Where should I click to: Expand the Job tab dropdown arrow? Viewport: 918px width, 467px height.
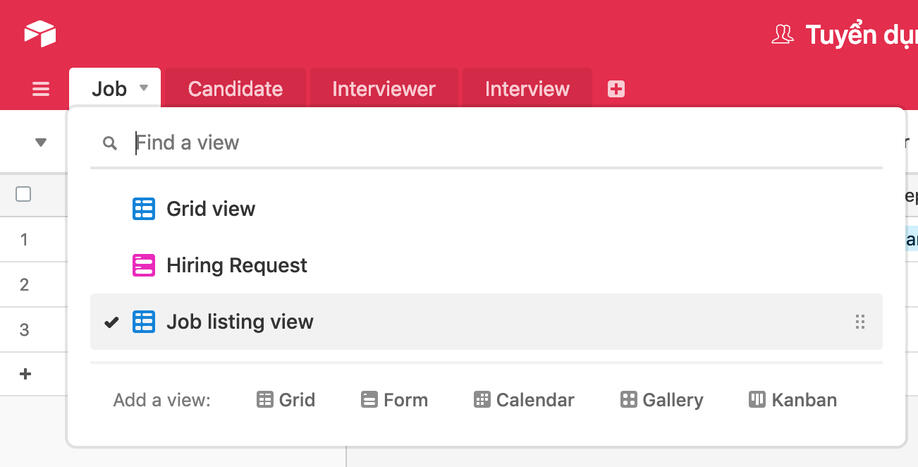click(x=144, y=88)
